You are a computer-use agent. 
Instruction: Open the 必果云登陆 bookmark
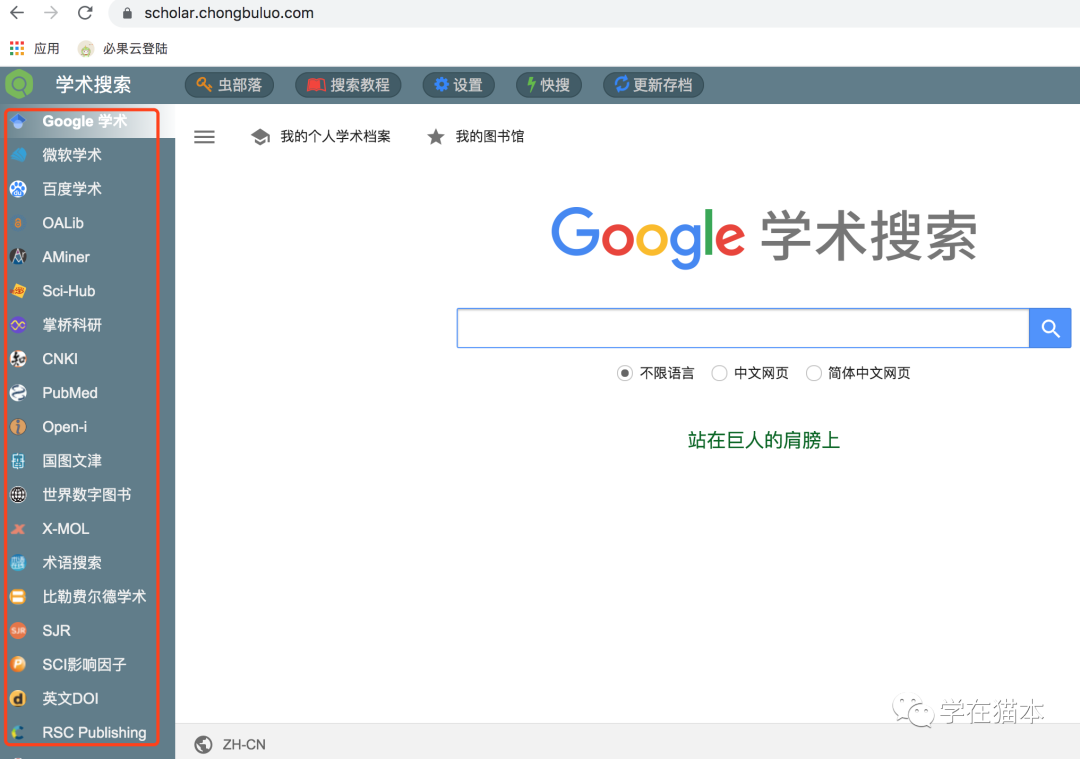coord(123,48)
